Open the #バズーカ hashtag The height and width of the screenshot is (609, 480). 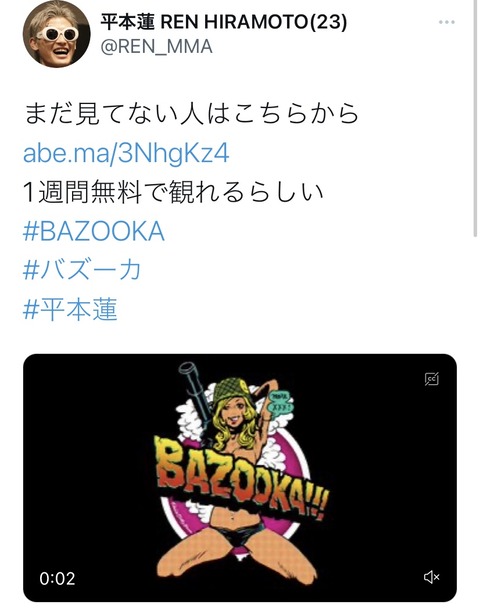click(x=82, y=270)
